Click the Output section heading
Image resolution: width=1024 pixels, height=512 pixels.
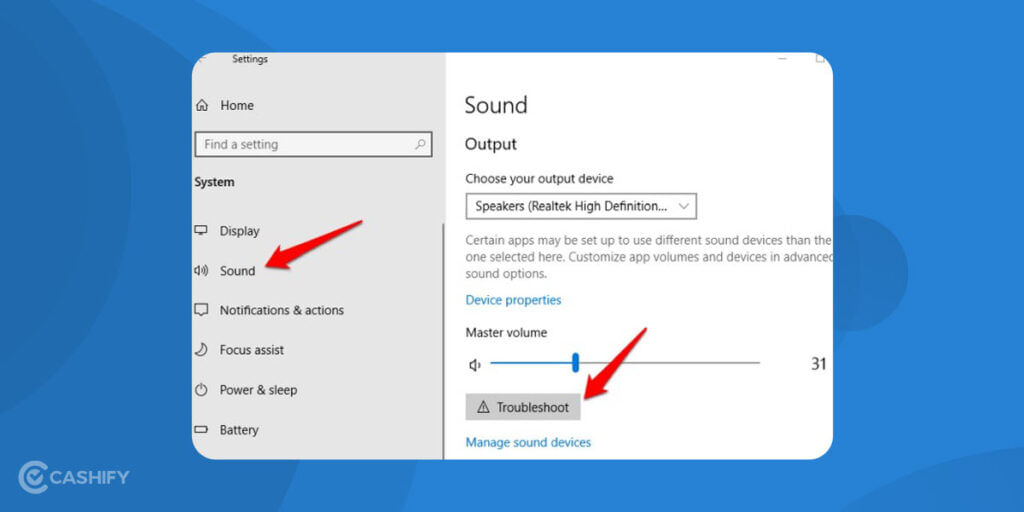490,144
